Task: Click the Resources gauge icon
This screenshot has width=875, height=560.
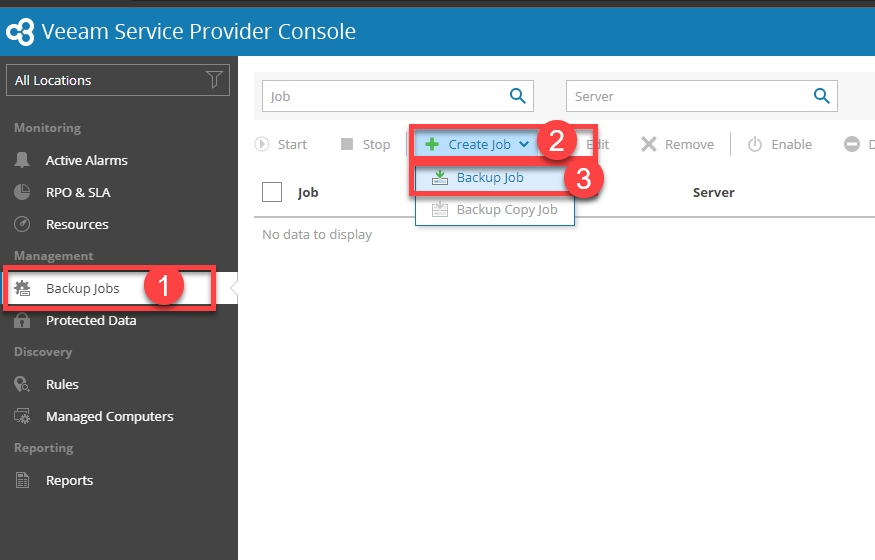Action: (x=23, y=224)
